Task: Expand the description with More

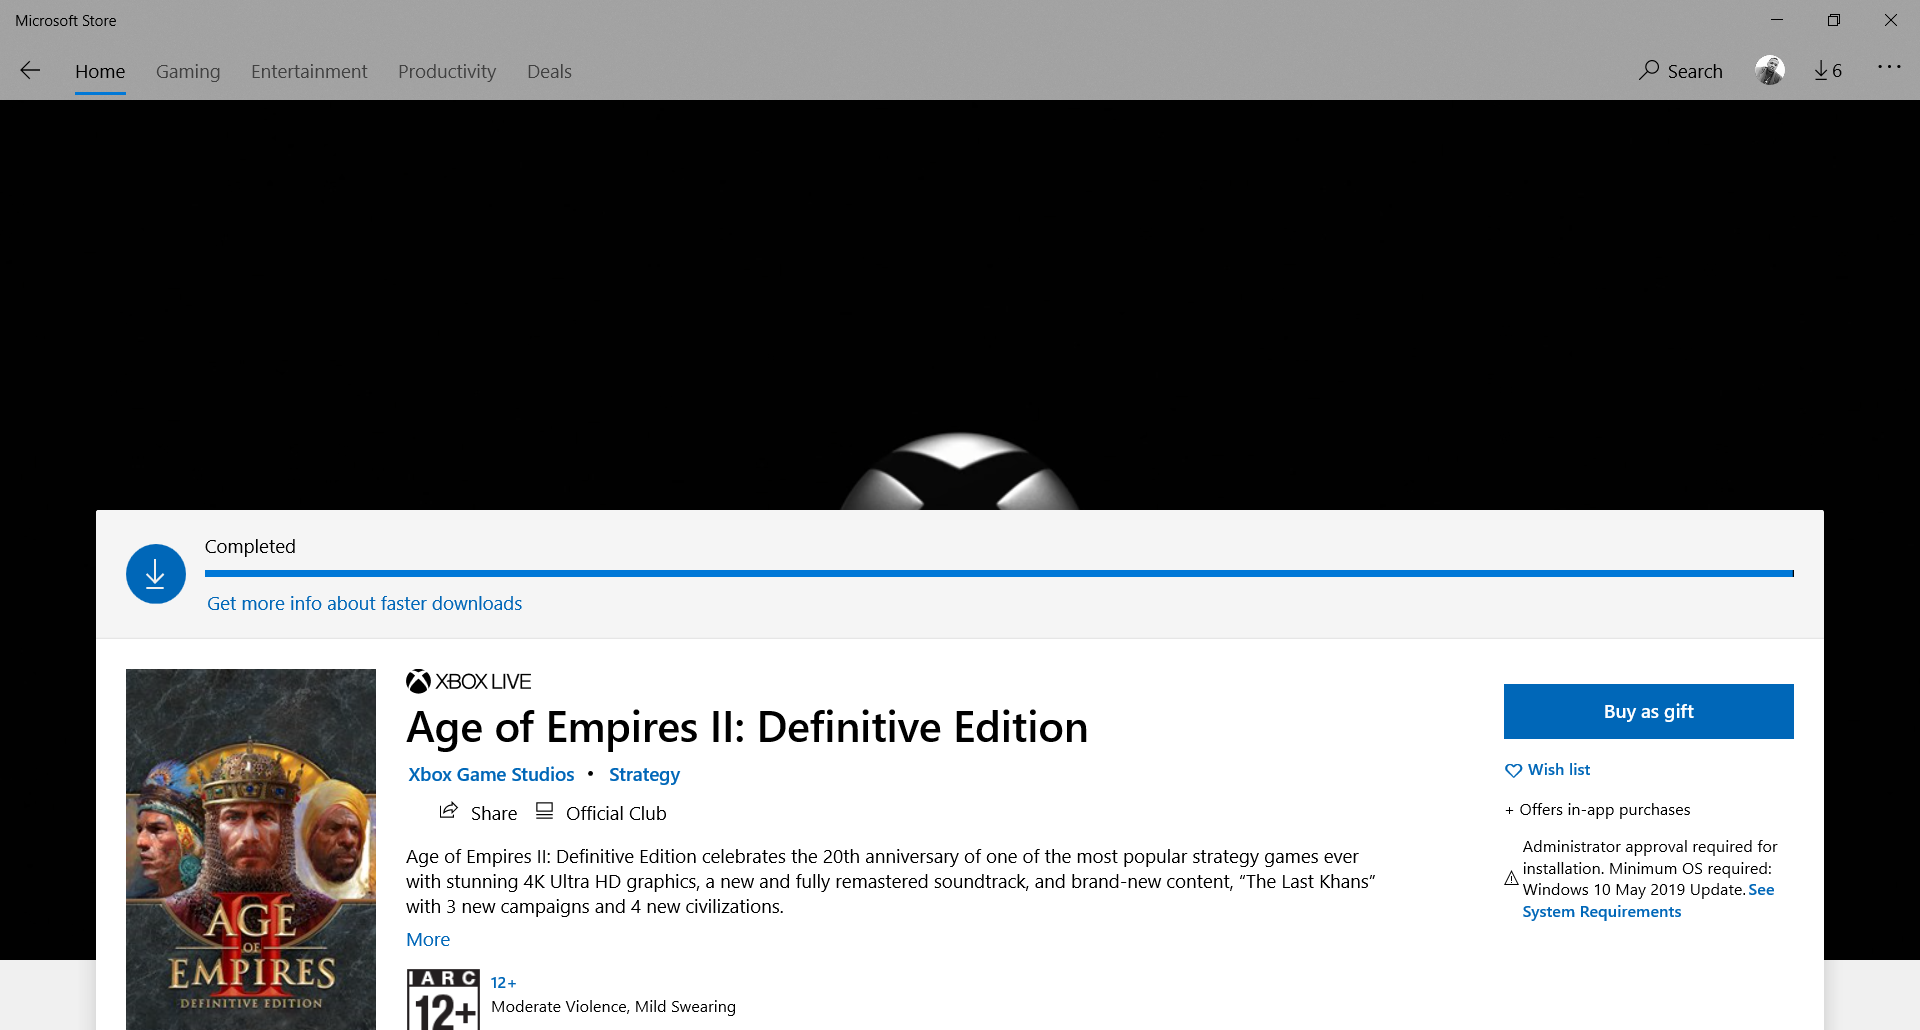Action: pos(428,939)
